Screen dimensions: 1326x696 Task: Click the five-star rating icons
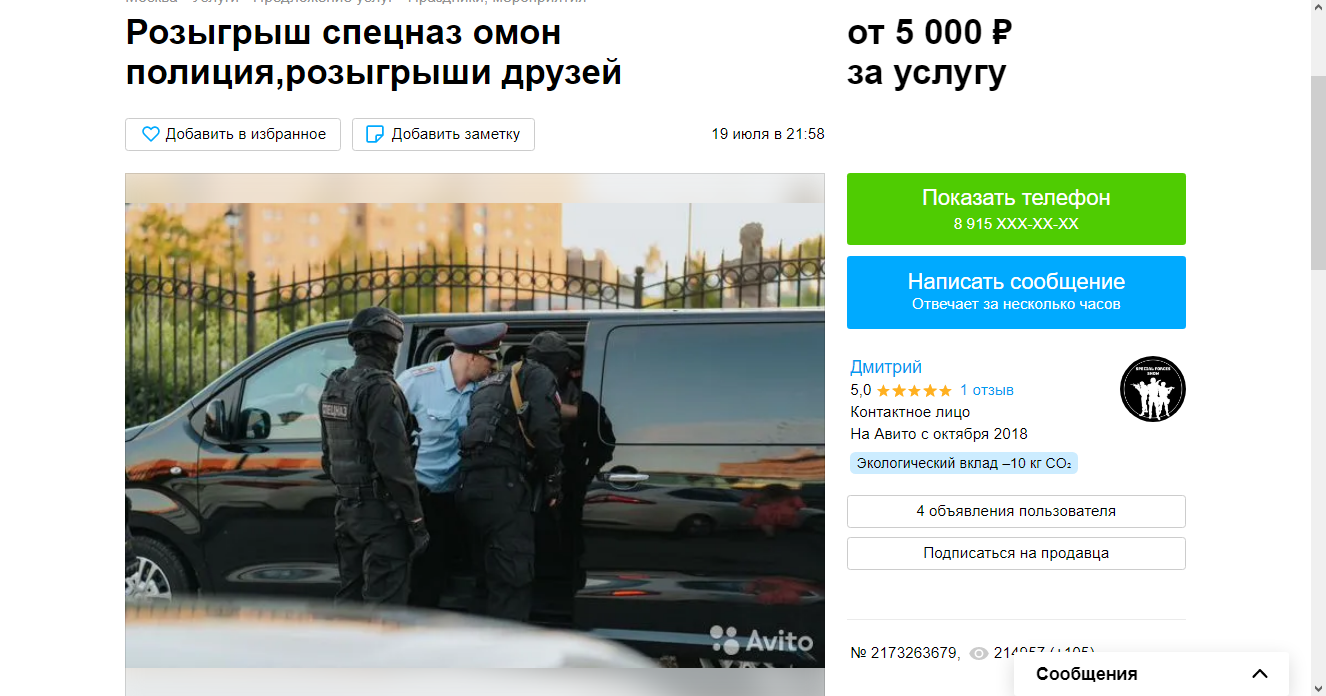(x=914, y=390)
